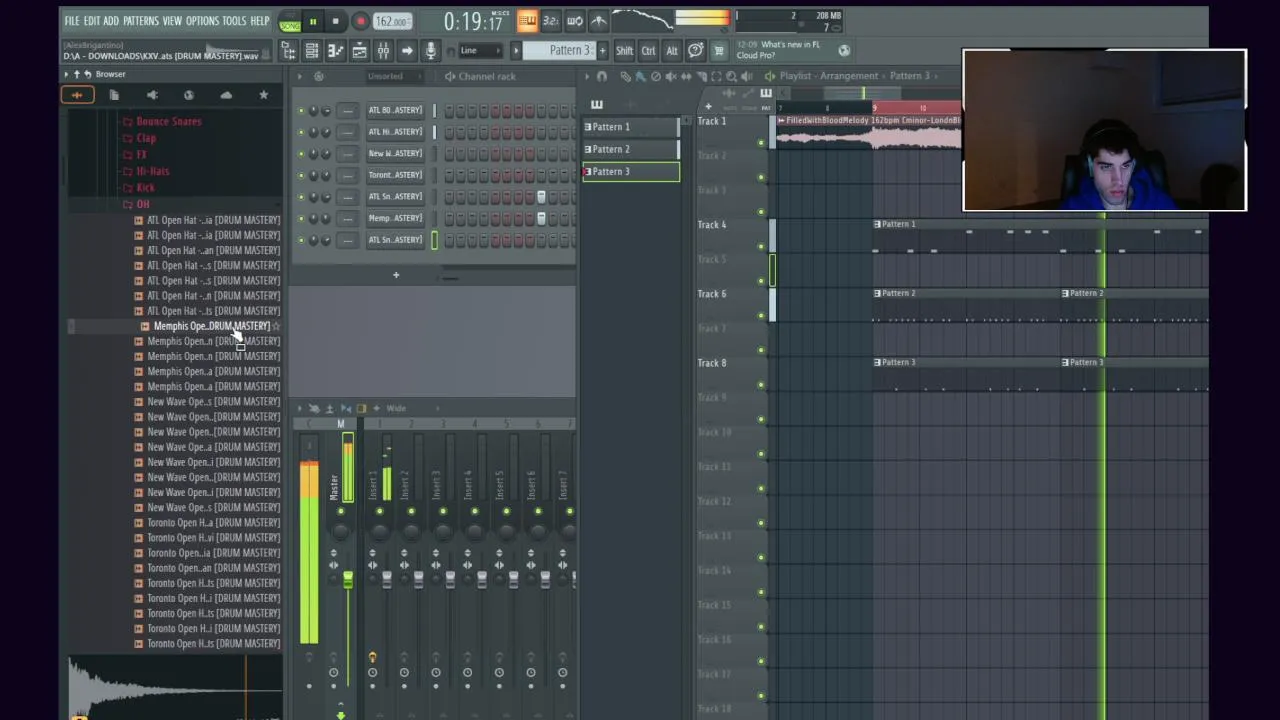
Task: Open the ADD menu
Action: (111, 21)
